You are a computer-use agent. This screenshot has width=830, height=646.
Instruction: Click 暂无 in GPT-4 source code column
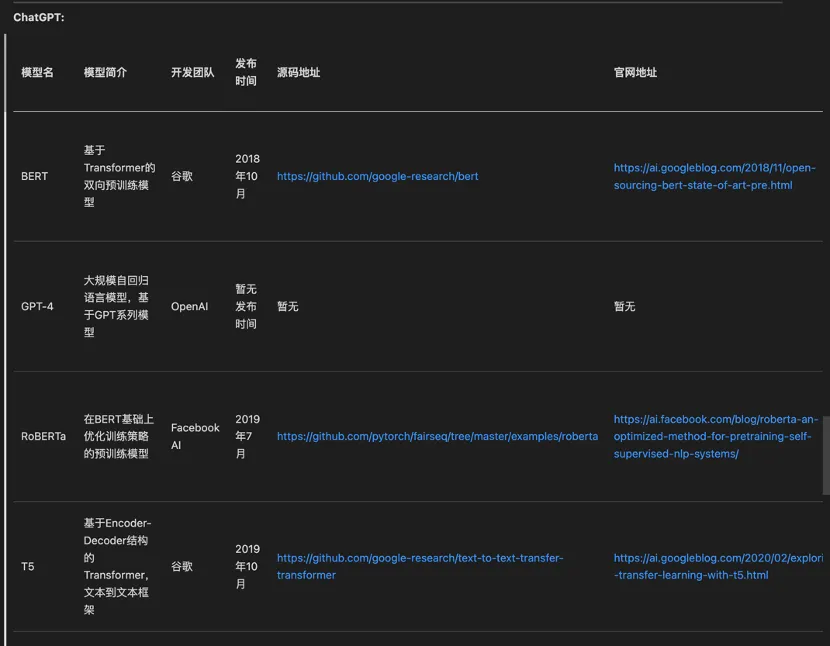click(x=287, y=307)
